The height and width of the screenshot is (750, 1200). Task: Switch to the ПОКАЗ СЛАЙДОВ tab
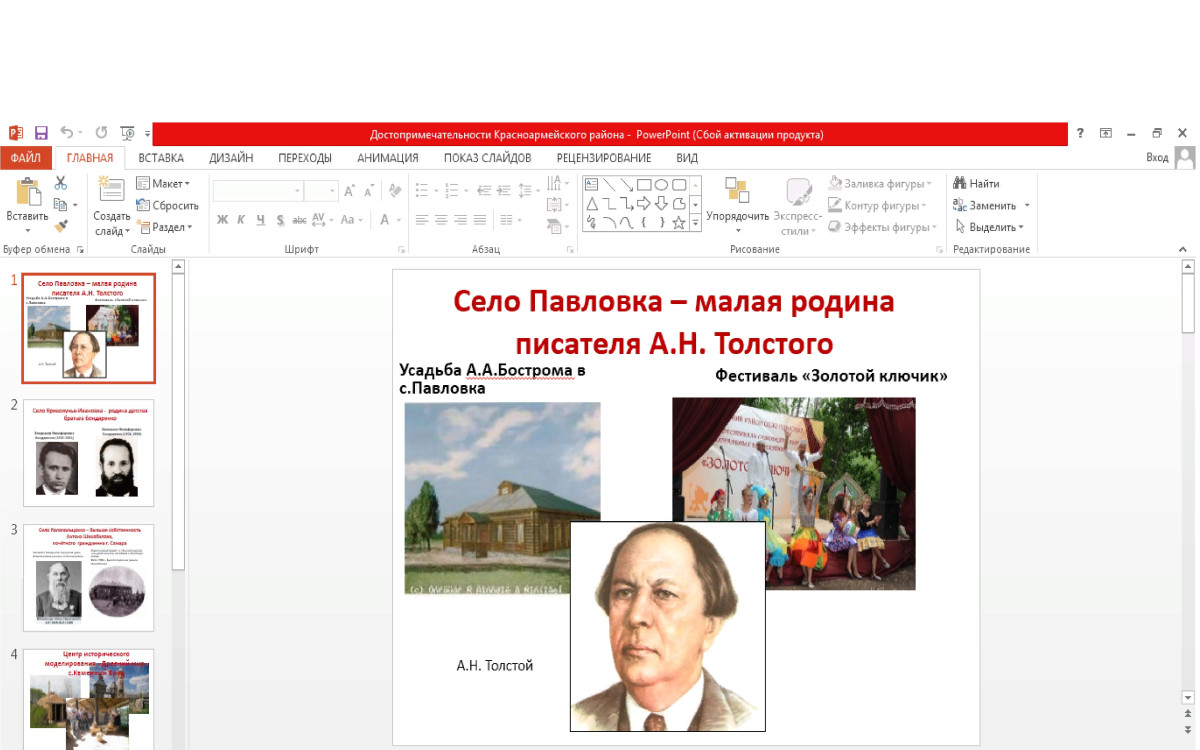click(x=488, y=158)
